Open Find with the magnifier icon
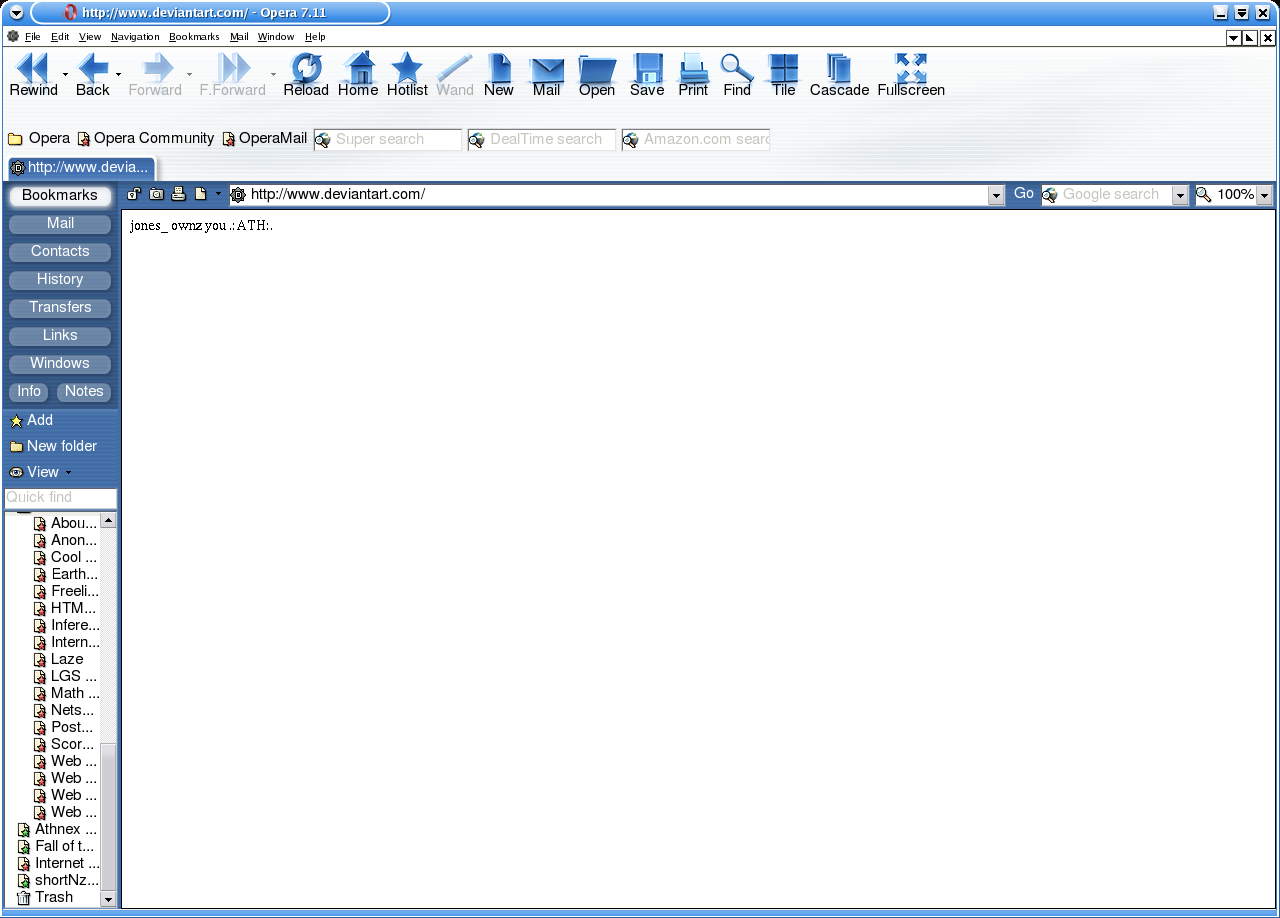This screenshot has height=918, width=1280. click(x=737, y=68)
